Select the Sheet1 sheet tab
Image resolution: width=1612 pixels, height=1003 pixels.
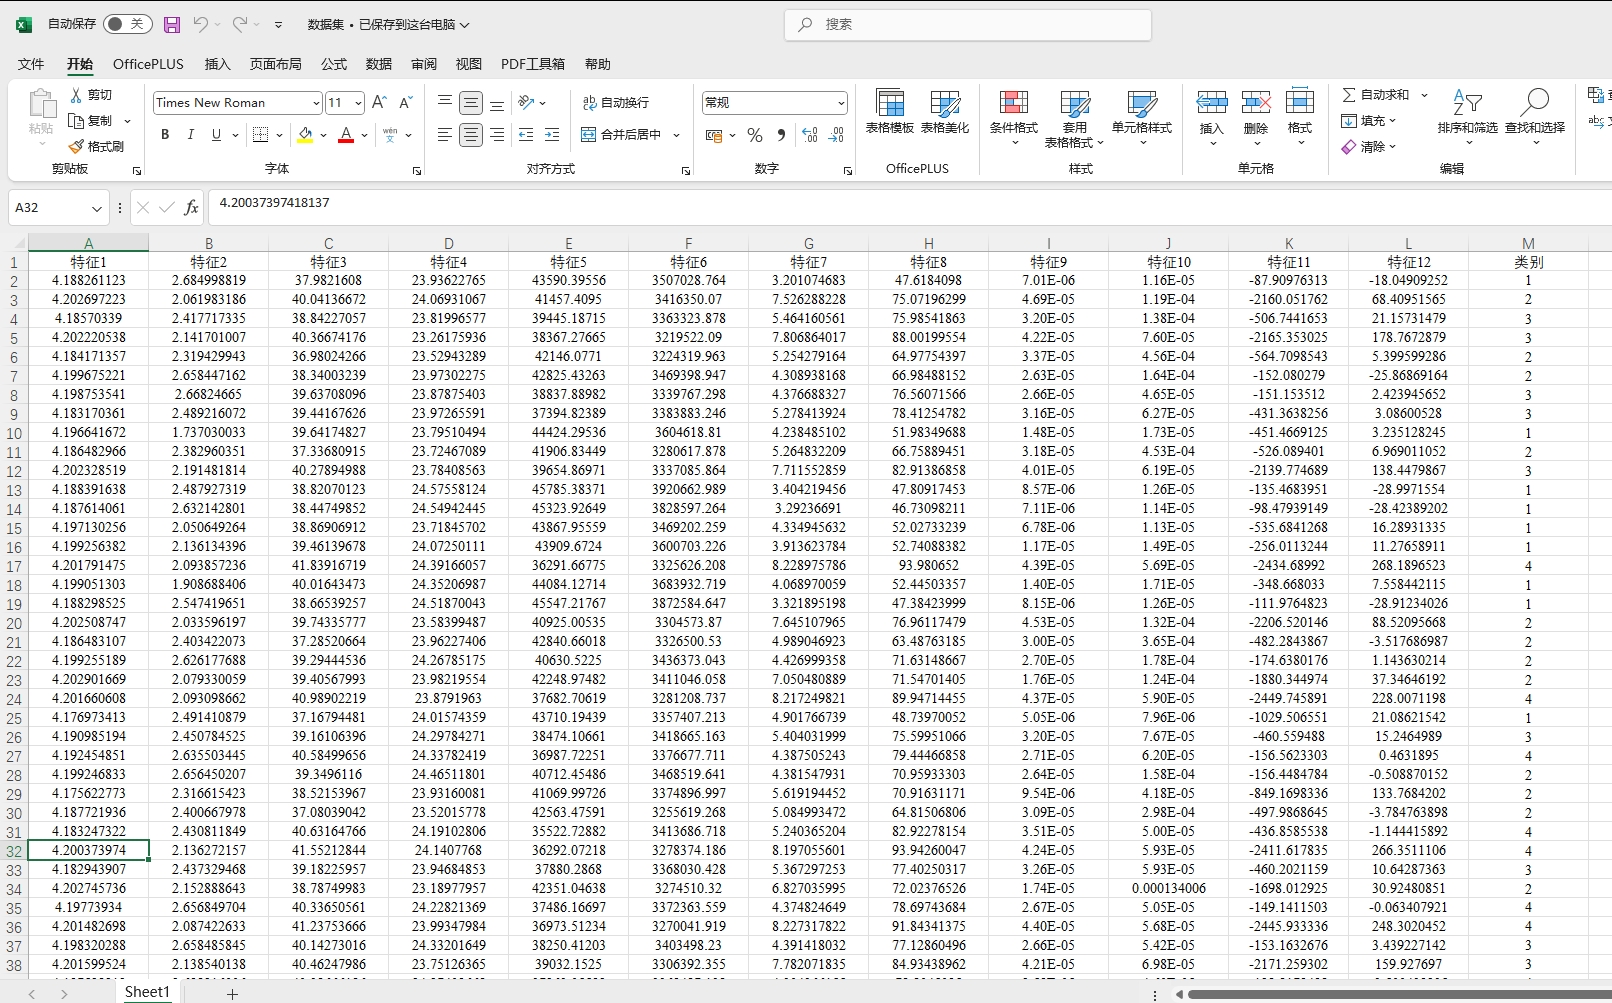coord(146,990)
